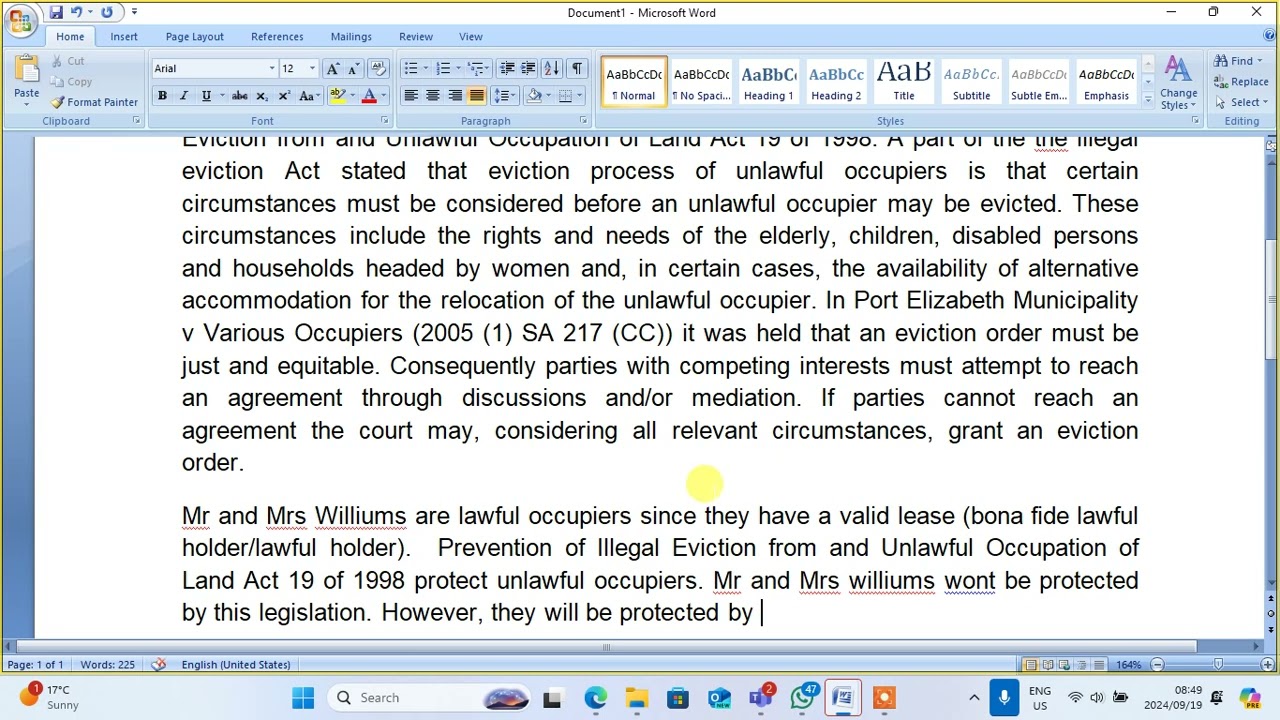The height and width of the screenshot is (720, 1280).
Task: Shrink the font size
Action: coord(354,68)
